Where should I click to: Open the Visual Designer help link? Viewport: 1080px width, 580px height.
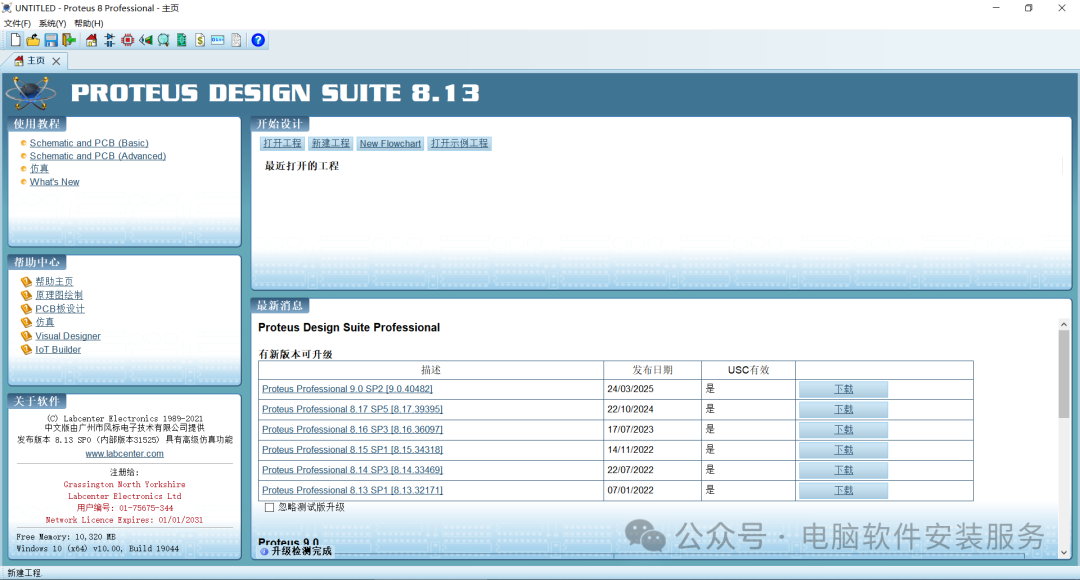click(68, 336)
